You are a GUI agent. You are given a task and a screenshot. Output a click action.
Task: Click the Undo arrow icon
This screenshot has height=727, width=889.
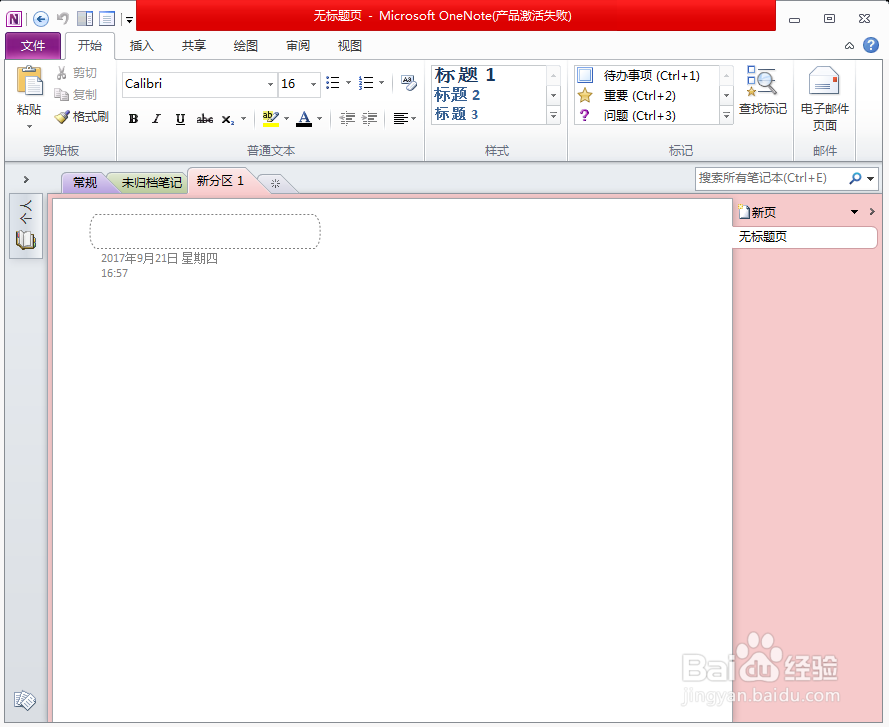(x=62, y=19)
